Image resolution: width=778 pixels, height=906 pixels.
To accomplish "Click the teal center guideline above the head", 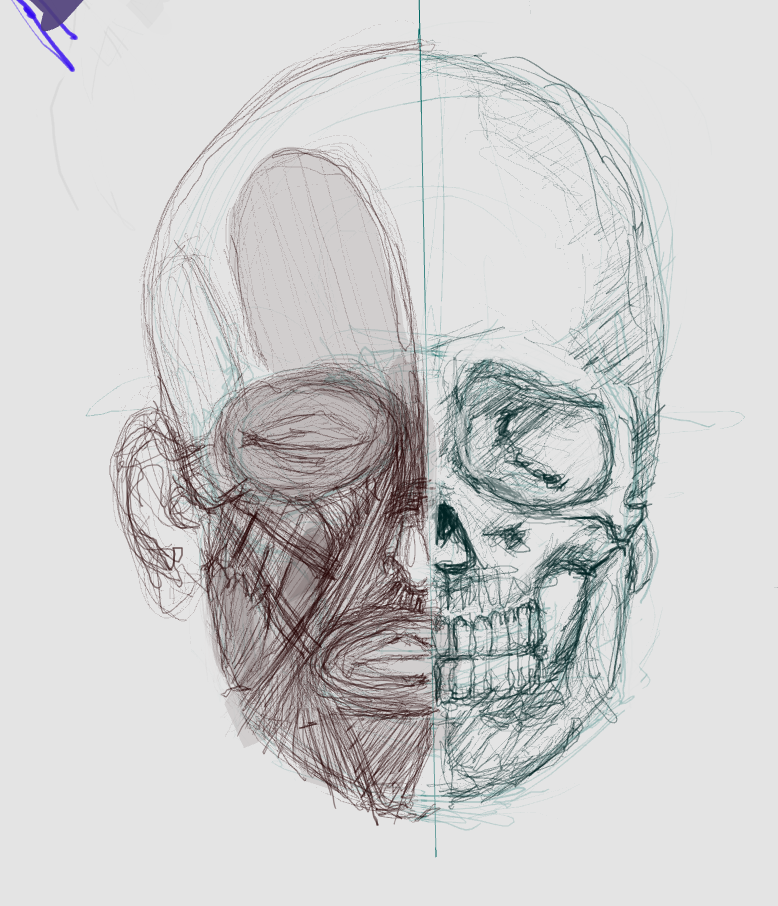I will click(x=420, y=20).
